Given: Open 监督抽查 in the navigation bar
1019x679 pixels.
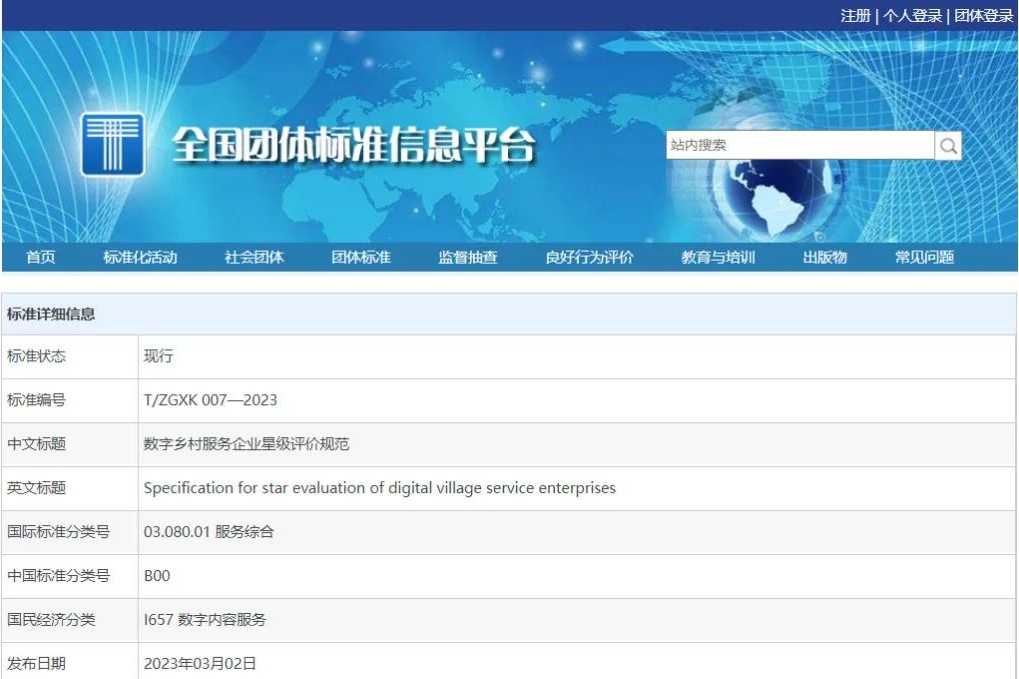Looking at the screenshot, I should tap(467, 257).
